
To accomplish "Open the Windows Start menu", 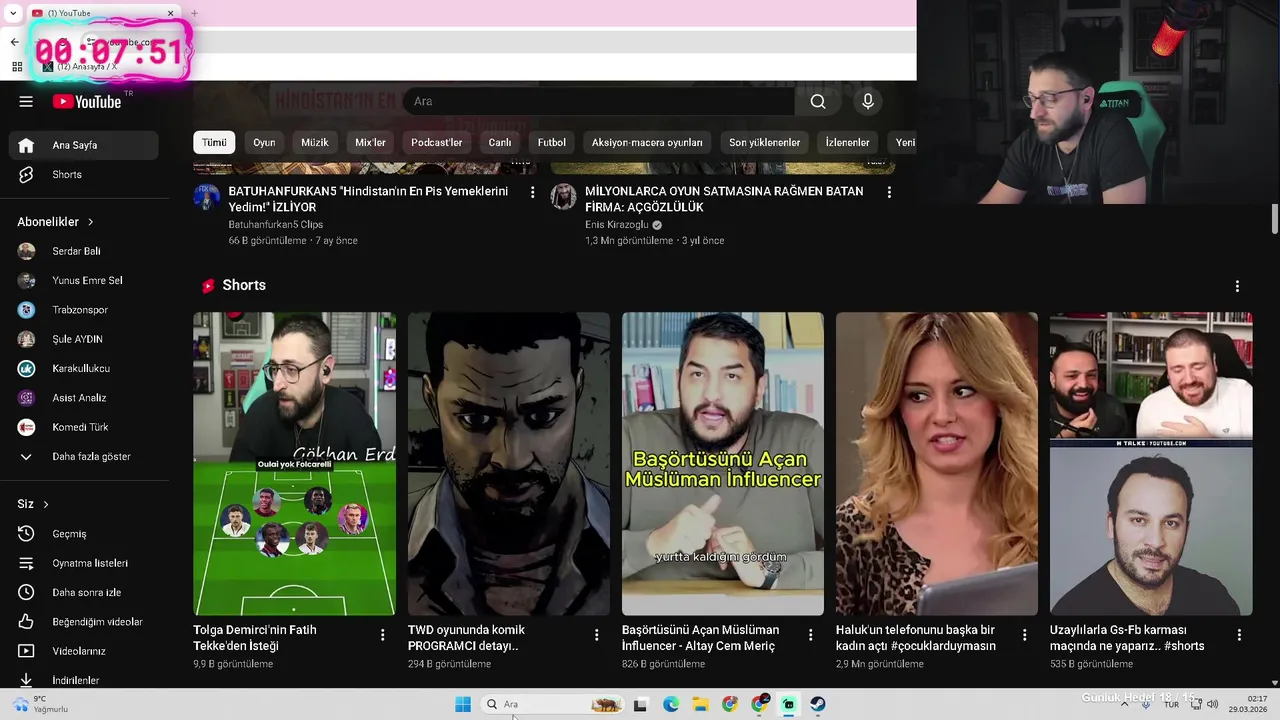I will tap(463, 704).
